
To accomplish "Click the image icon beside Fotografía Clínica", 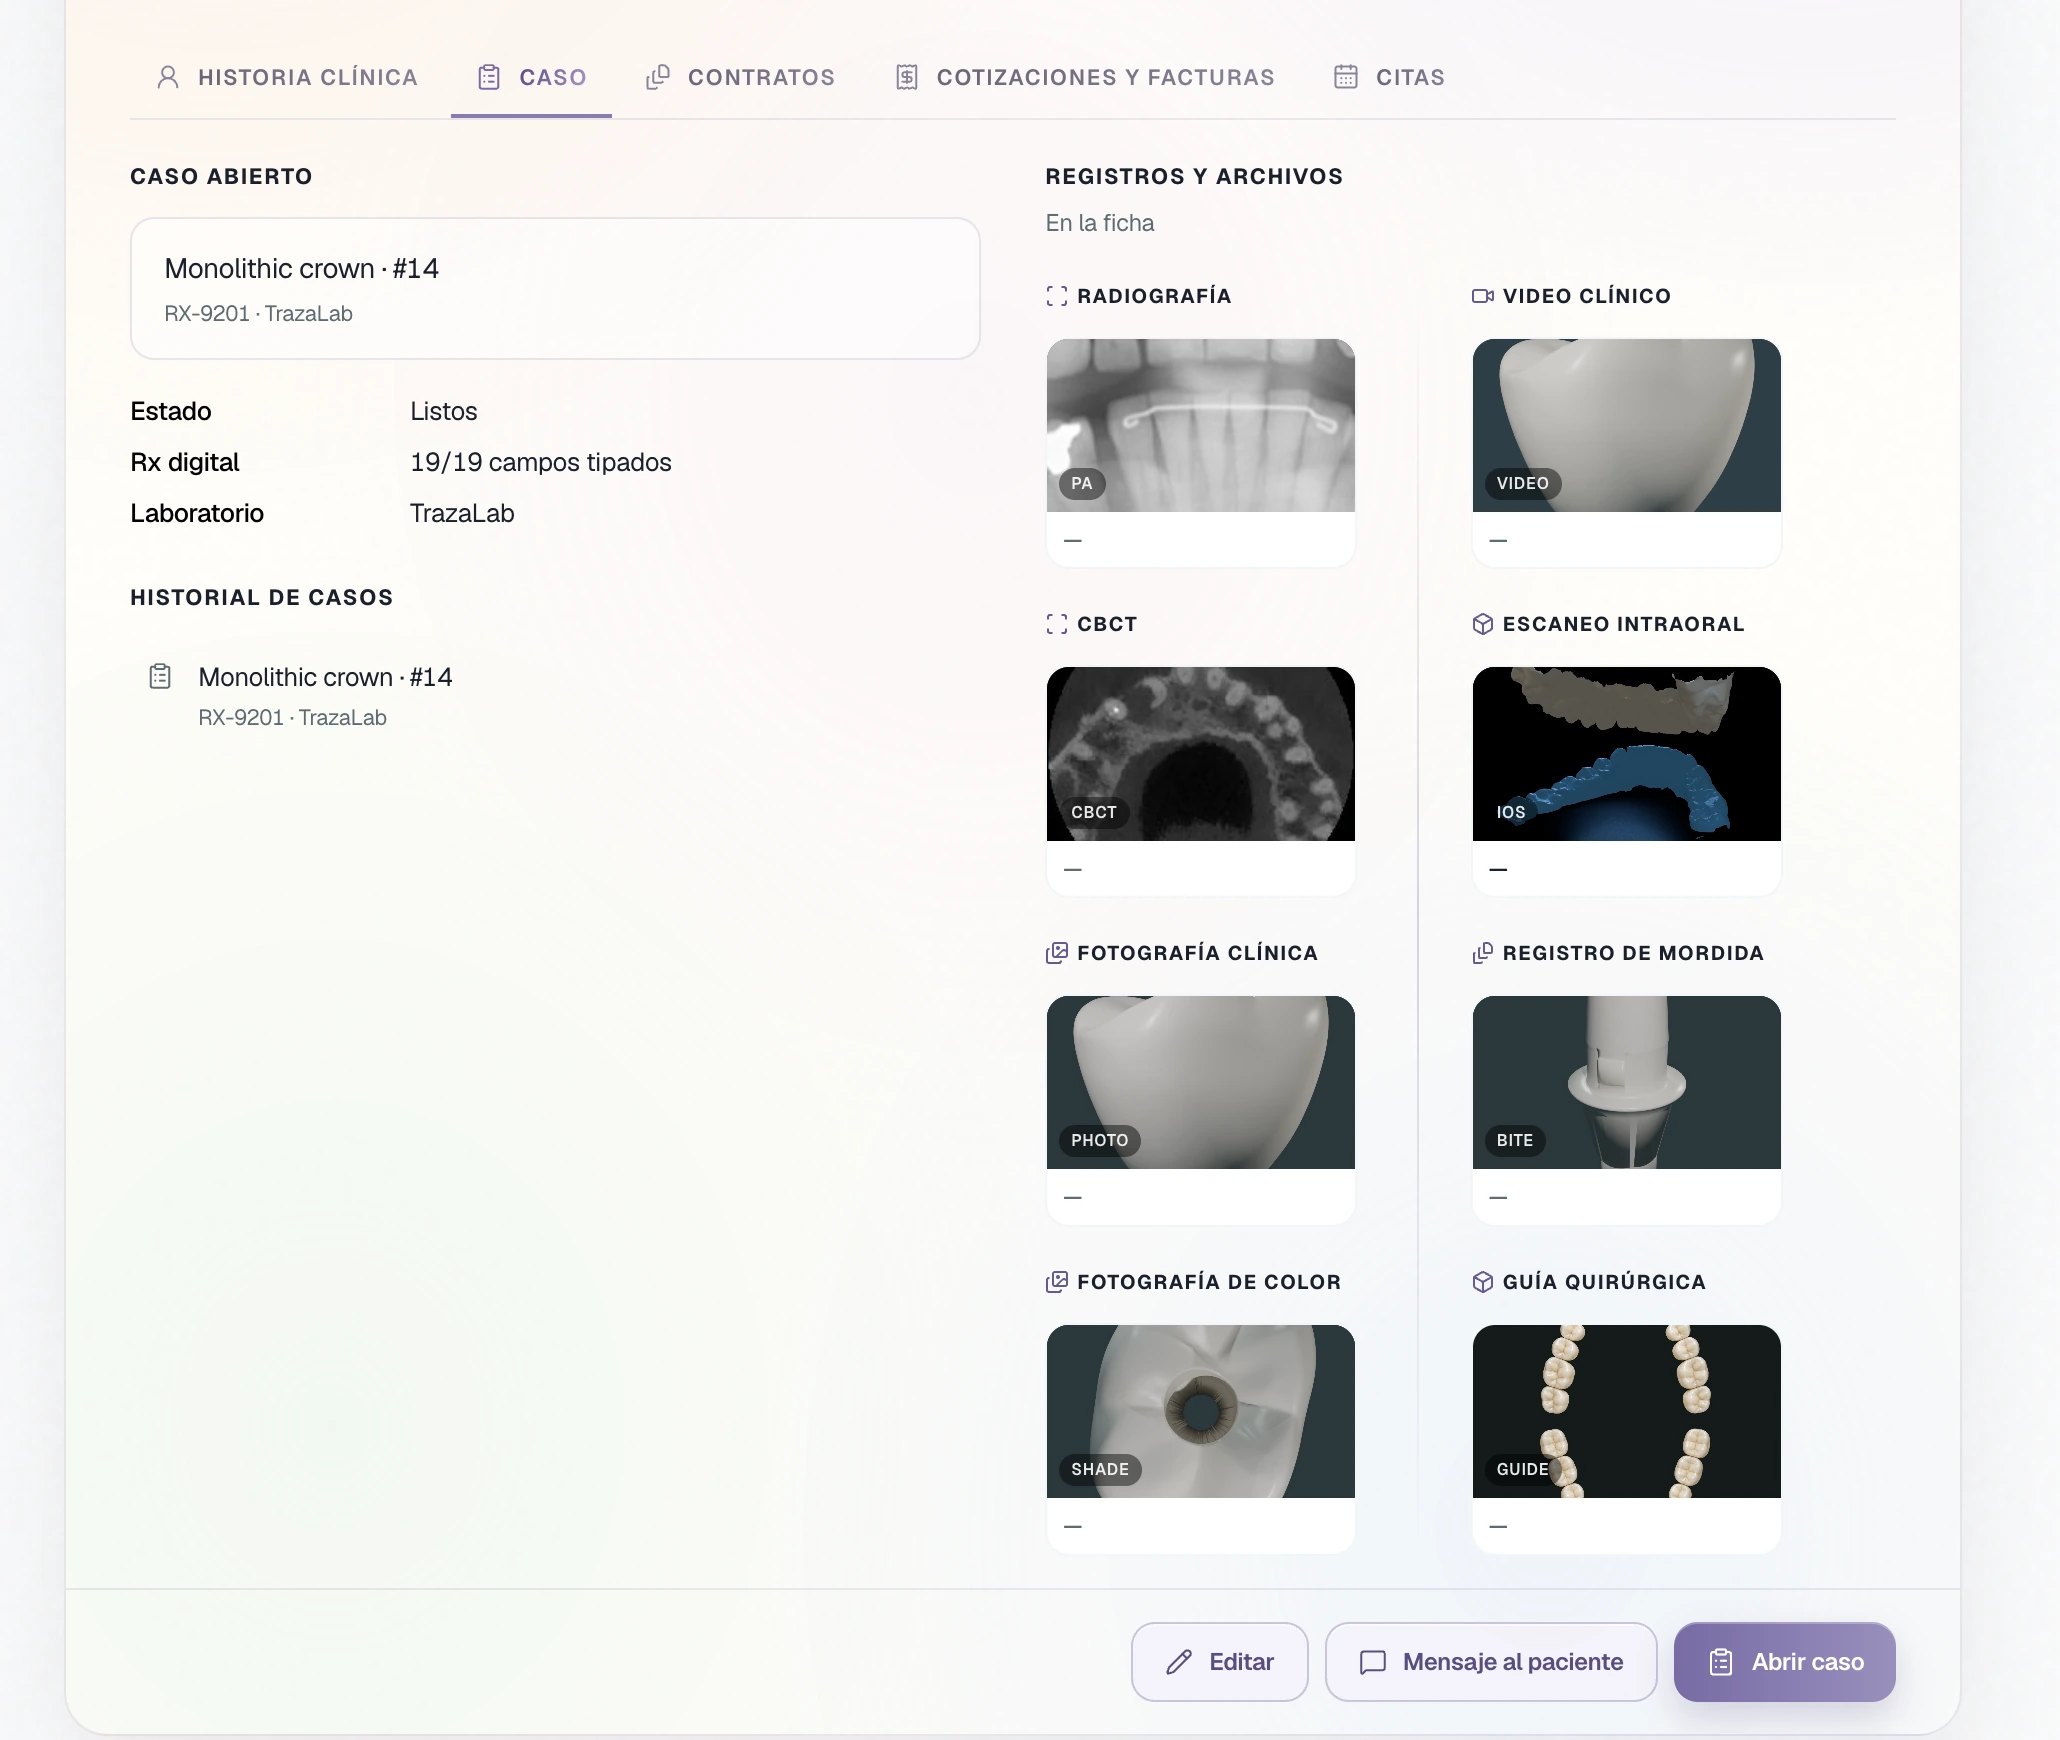I will click(1057, 953).
